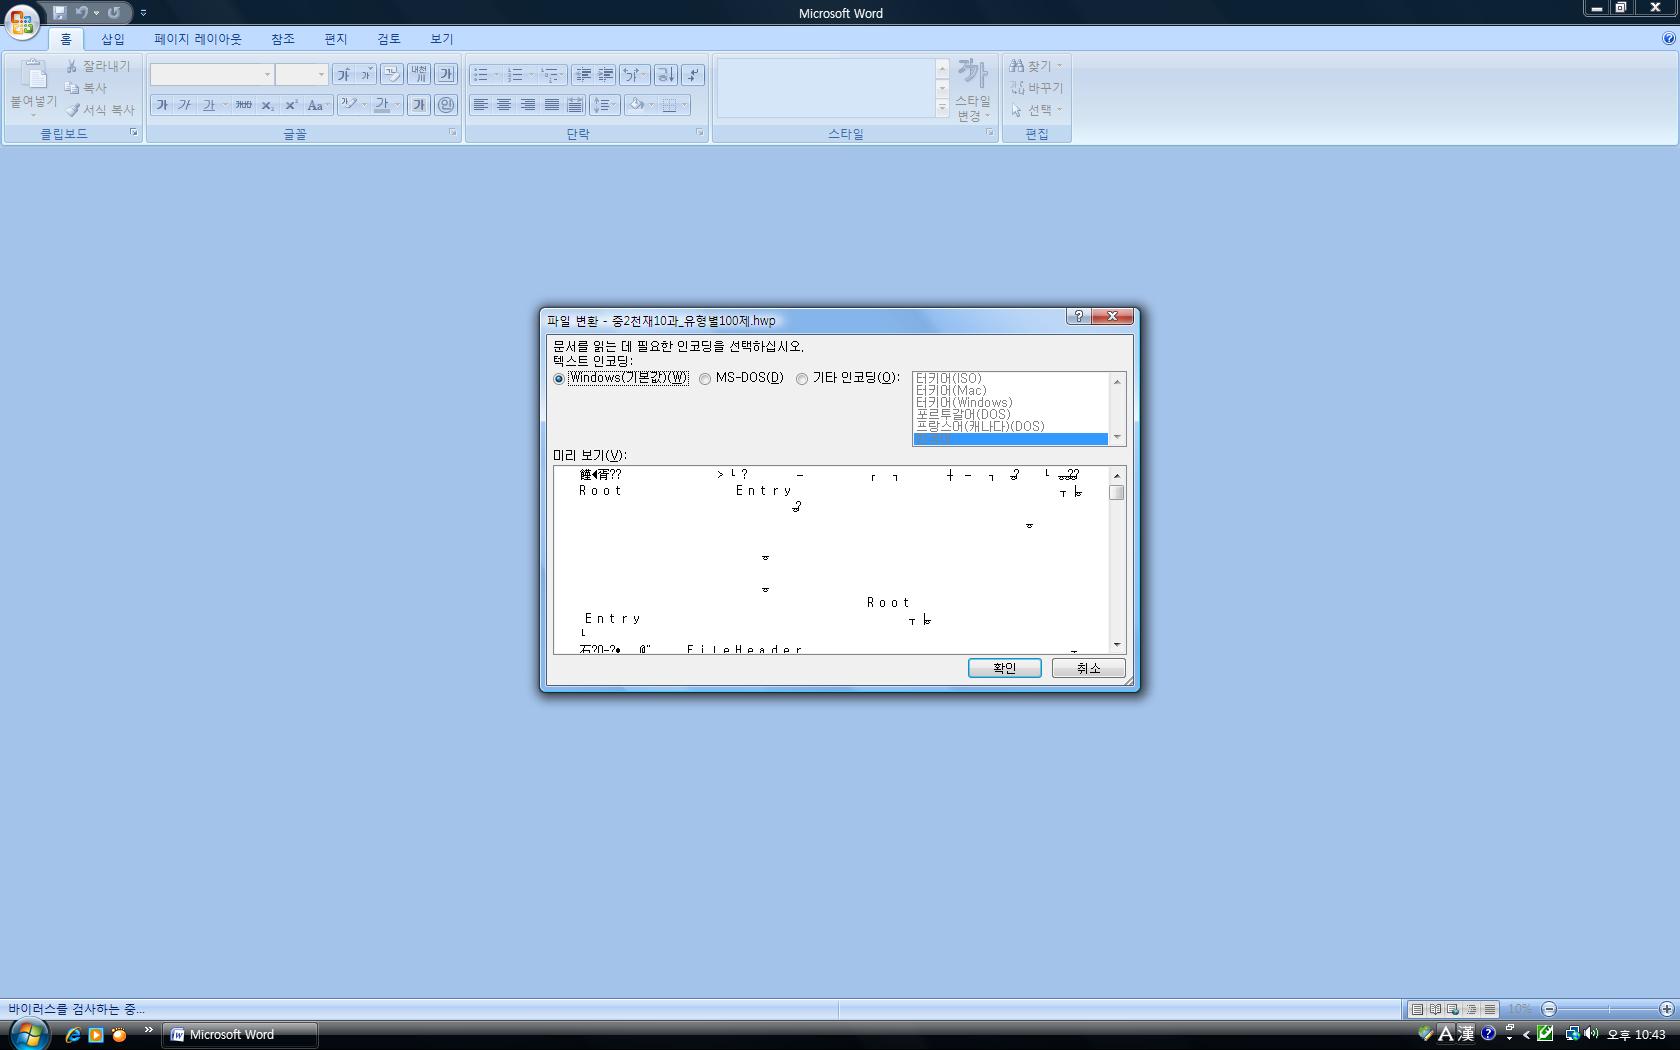Select 터키어(Windows) in encoding list
1680x1050 pixels.
(964, 403)
